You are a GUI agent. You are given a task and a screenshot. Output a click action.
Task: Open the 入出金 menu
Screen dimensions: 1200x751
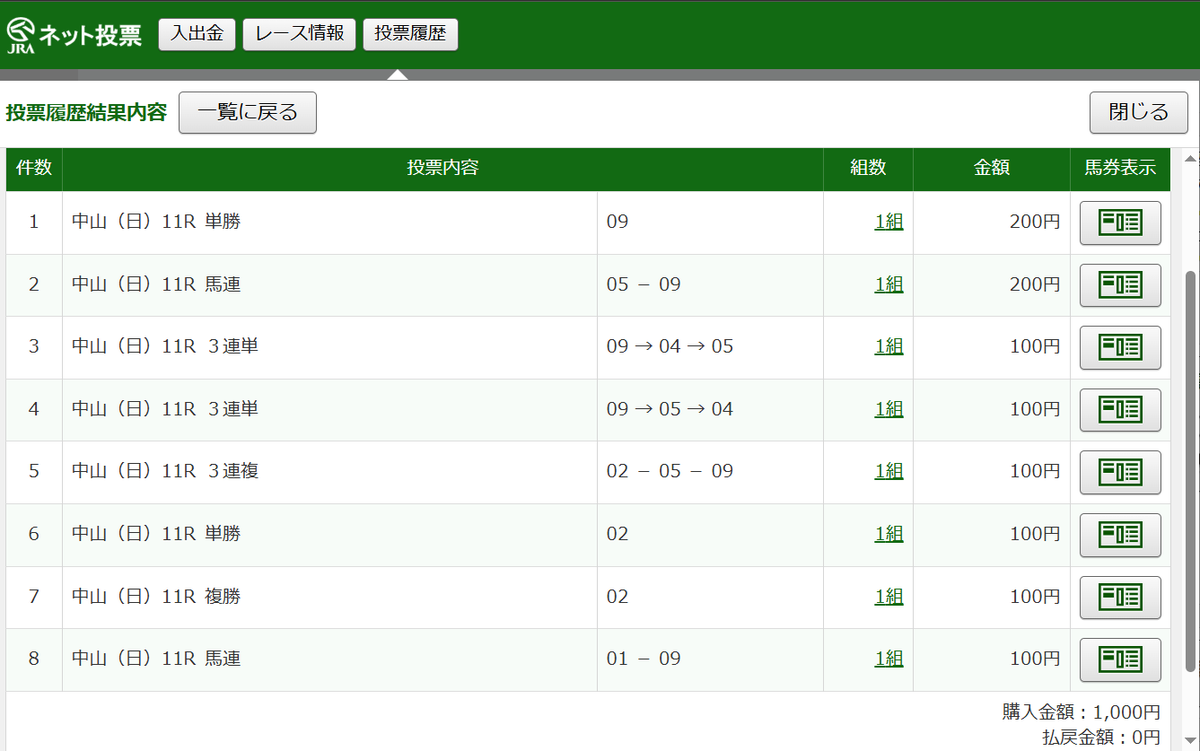(x=197, y=34)
